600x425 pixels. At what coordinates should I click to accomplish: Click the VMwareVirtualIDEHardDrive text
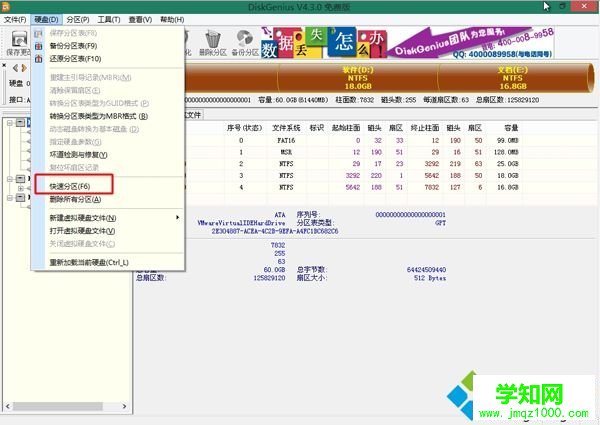point(241,223)
